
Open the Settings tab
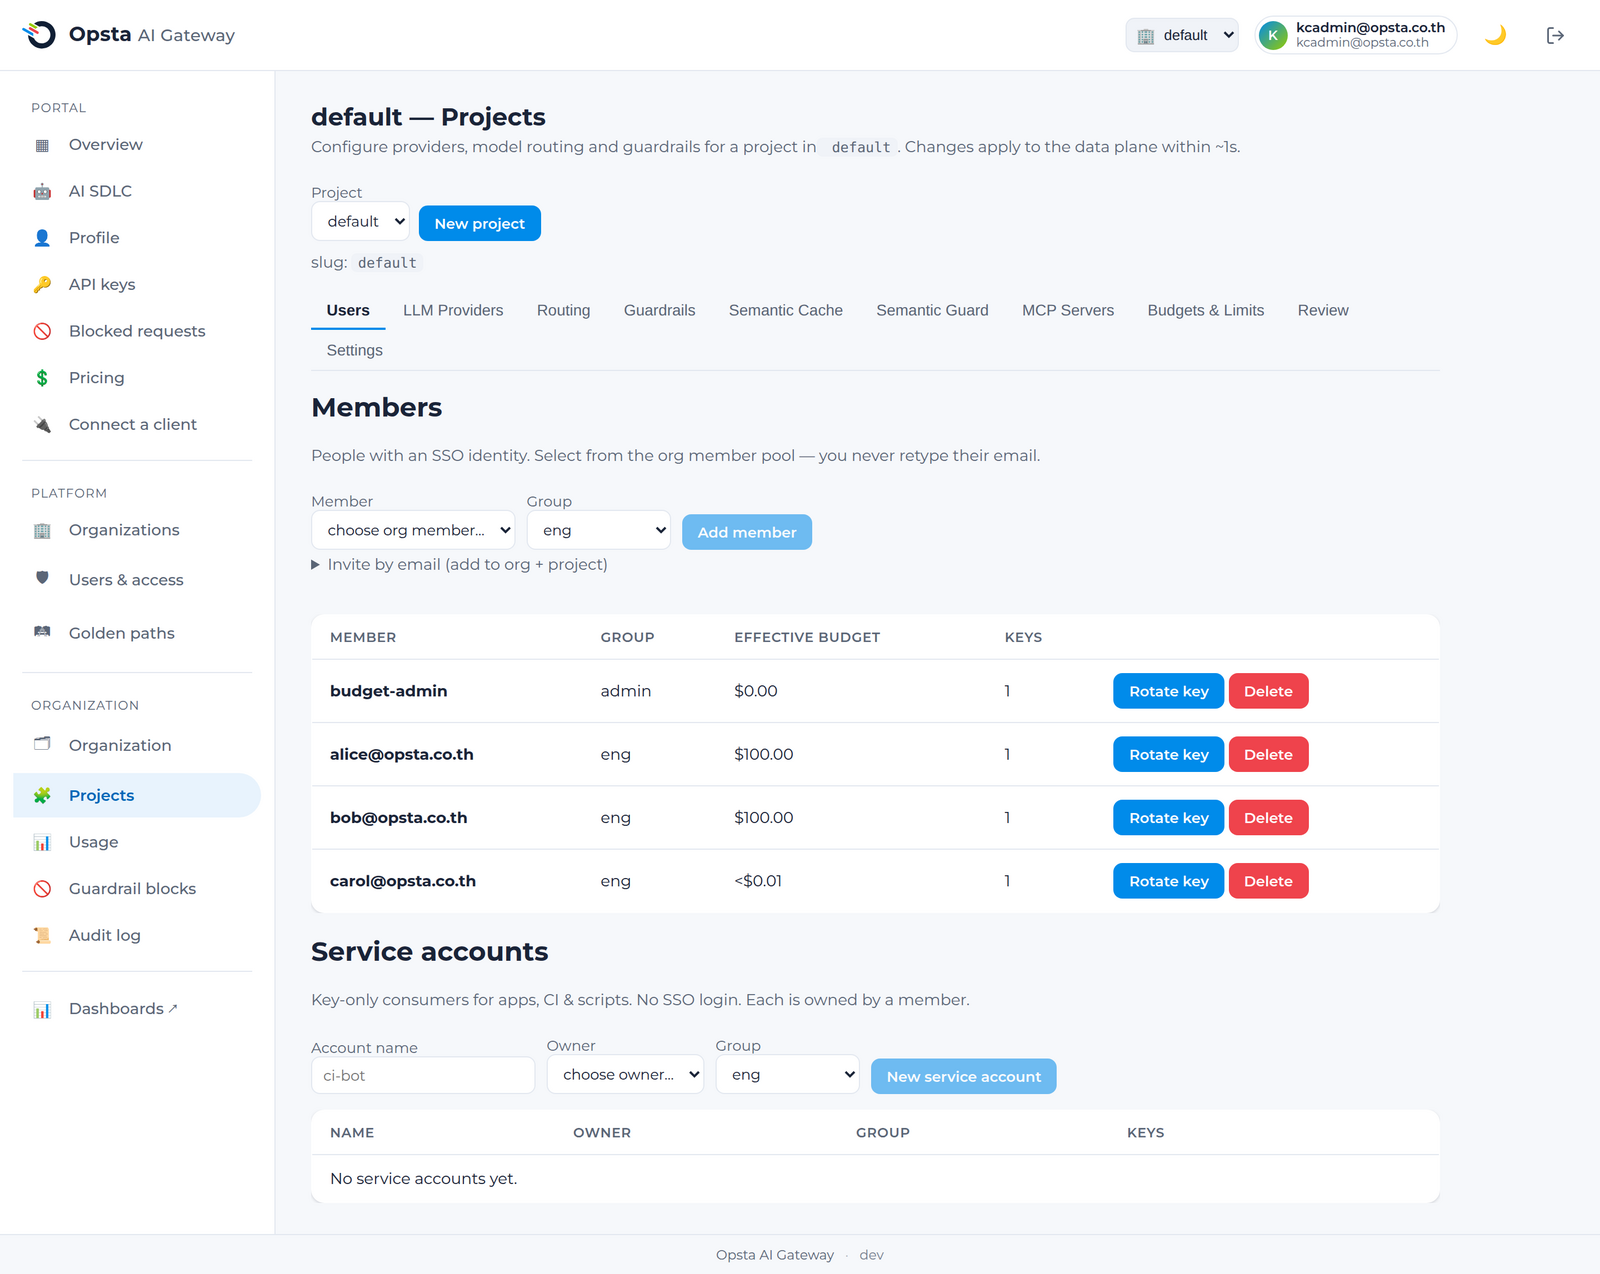[355, 350]
